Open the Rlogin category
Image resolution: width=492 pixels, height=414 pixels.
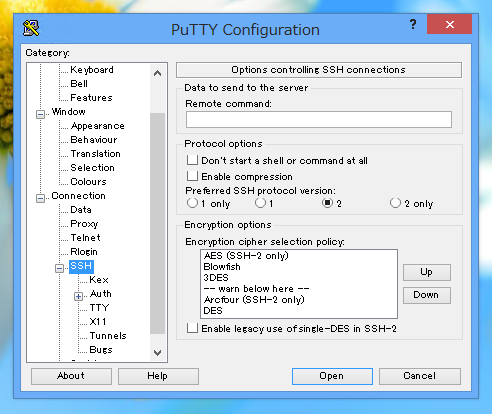point(84,252)
